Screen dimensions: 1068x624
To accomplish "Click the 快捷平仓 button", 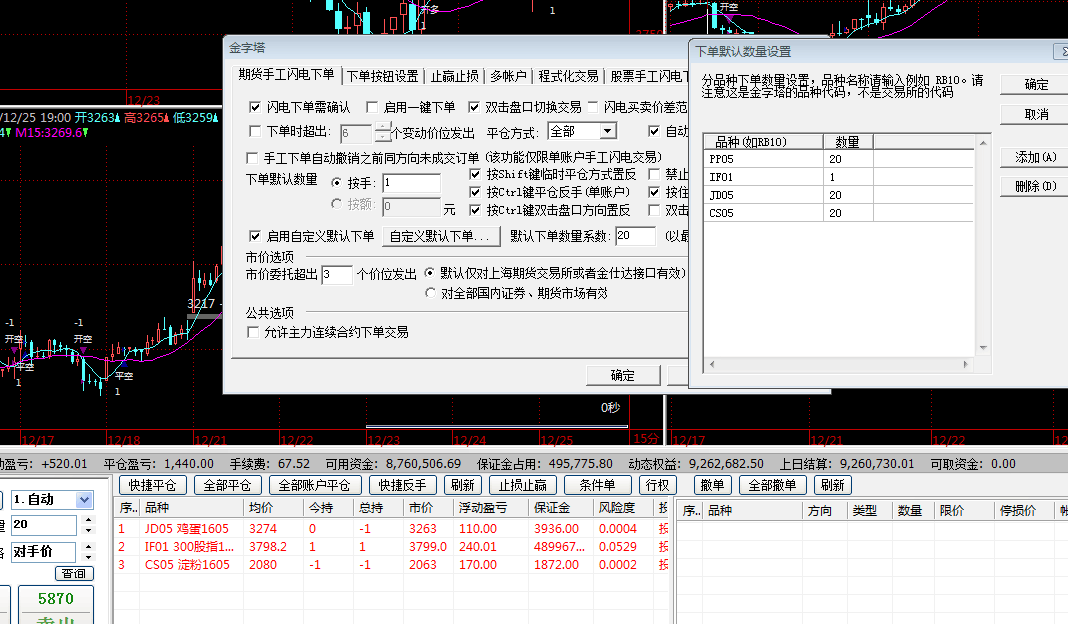I will tap(152, 485).
